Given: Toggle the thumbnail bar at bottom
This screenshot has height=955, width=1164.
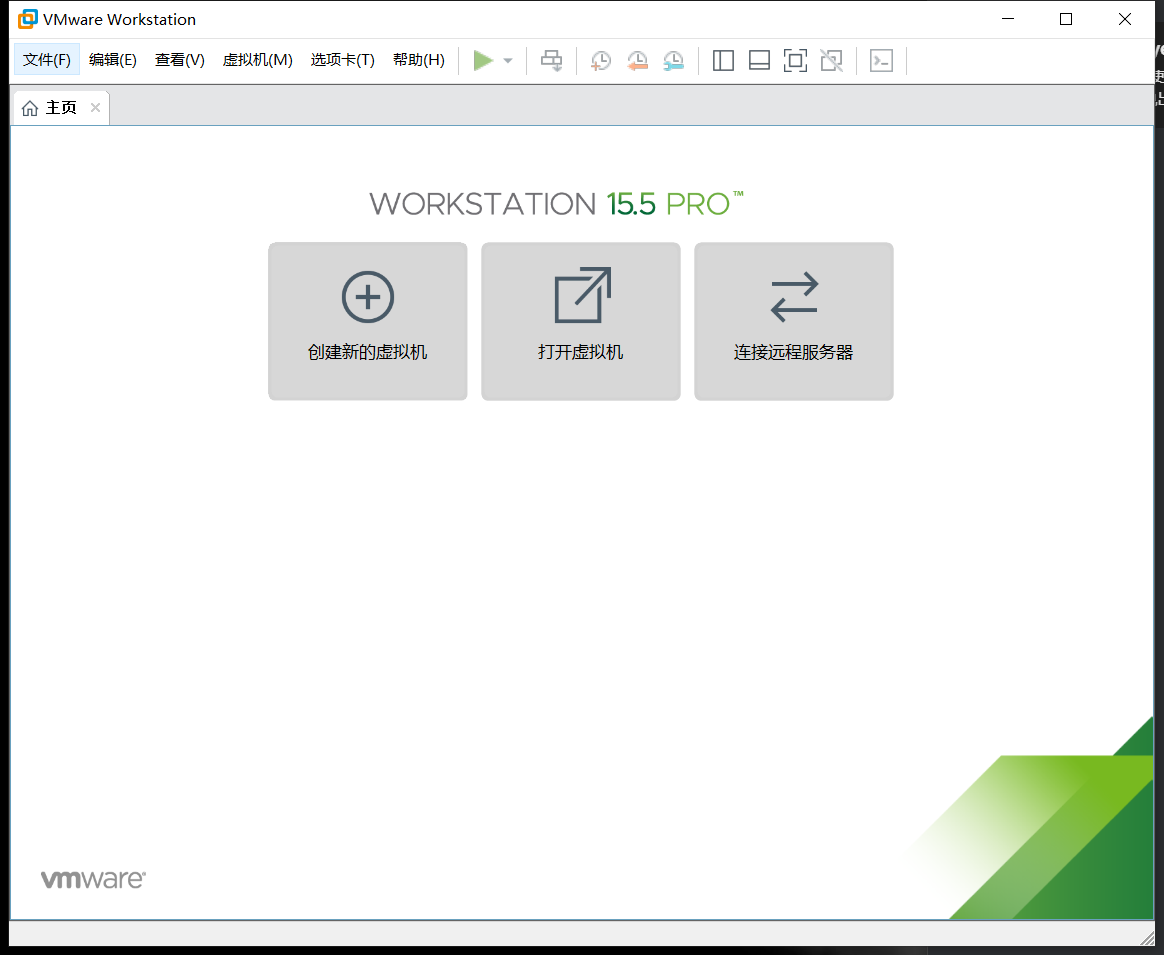Looking at the screenshot, I should [759, 60].
